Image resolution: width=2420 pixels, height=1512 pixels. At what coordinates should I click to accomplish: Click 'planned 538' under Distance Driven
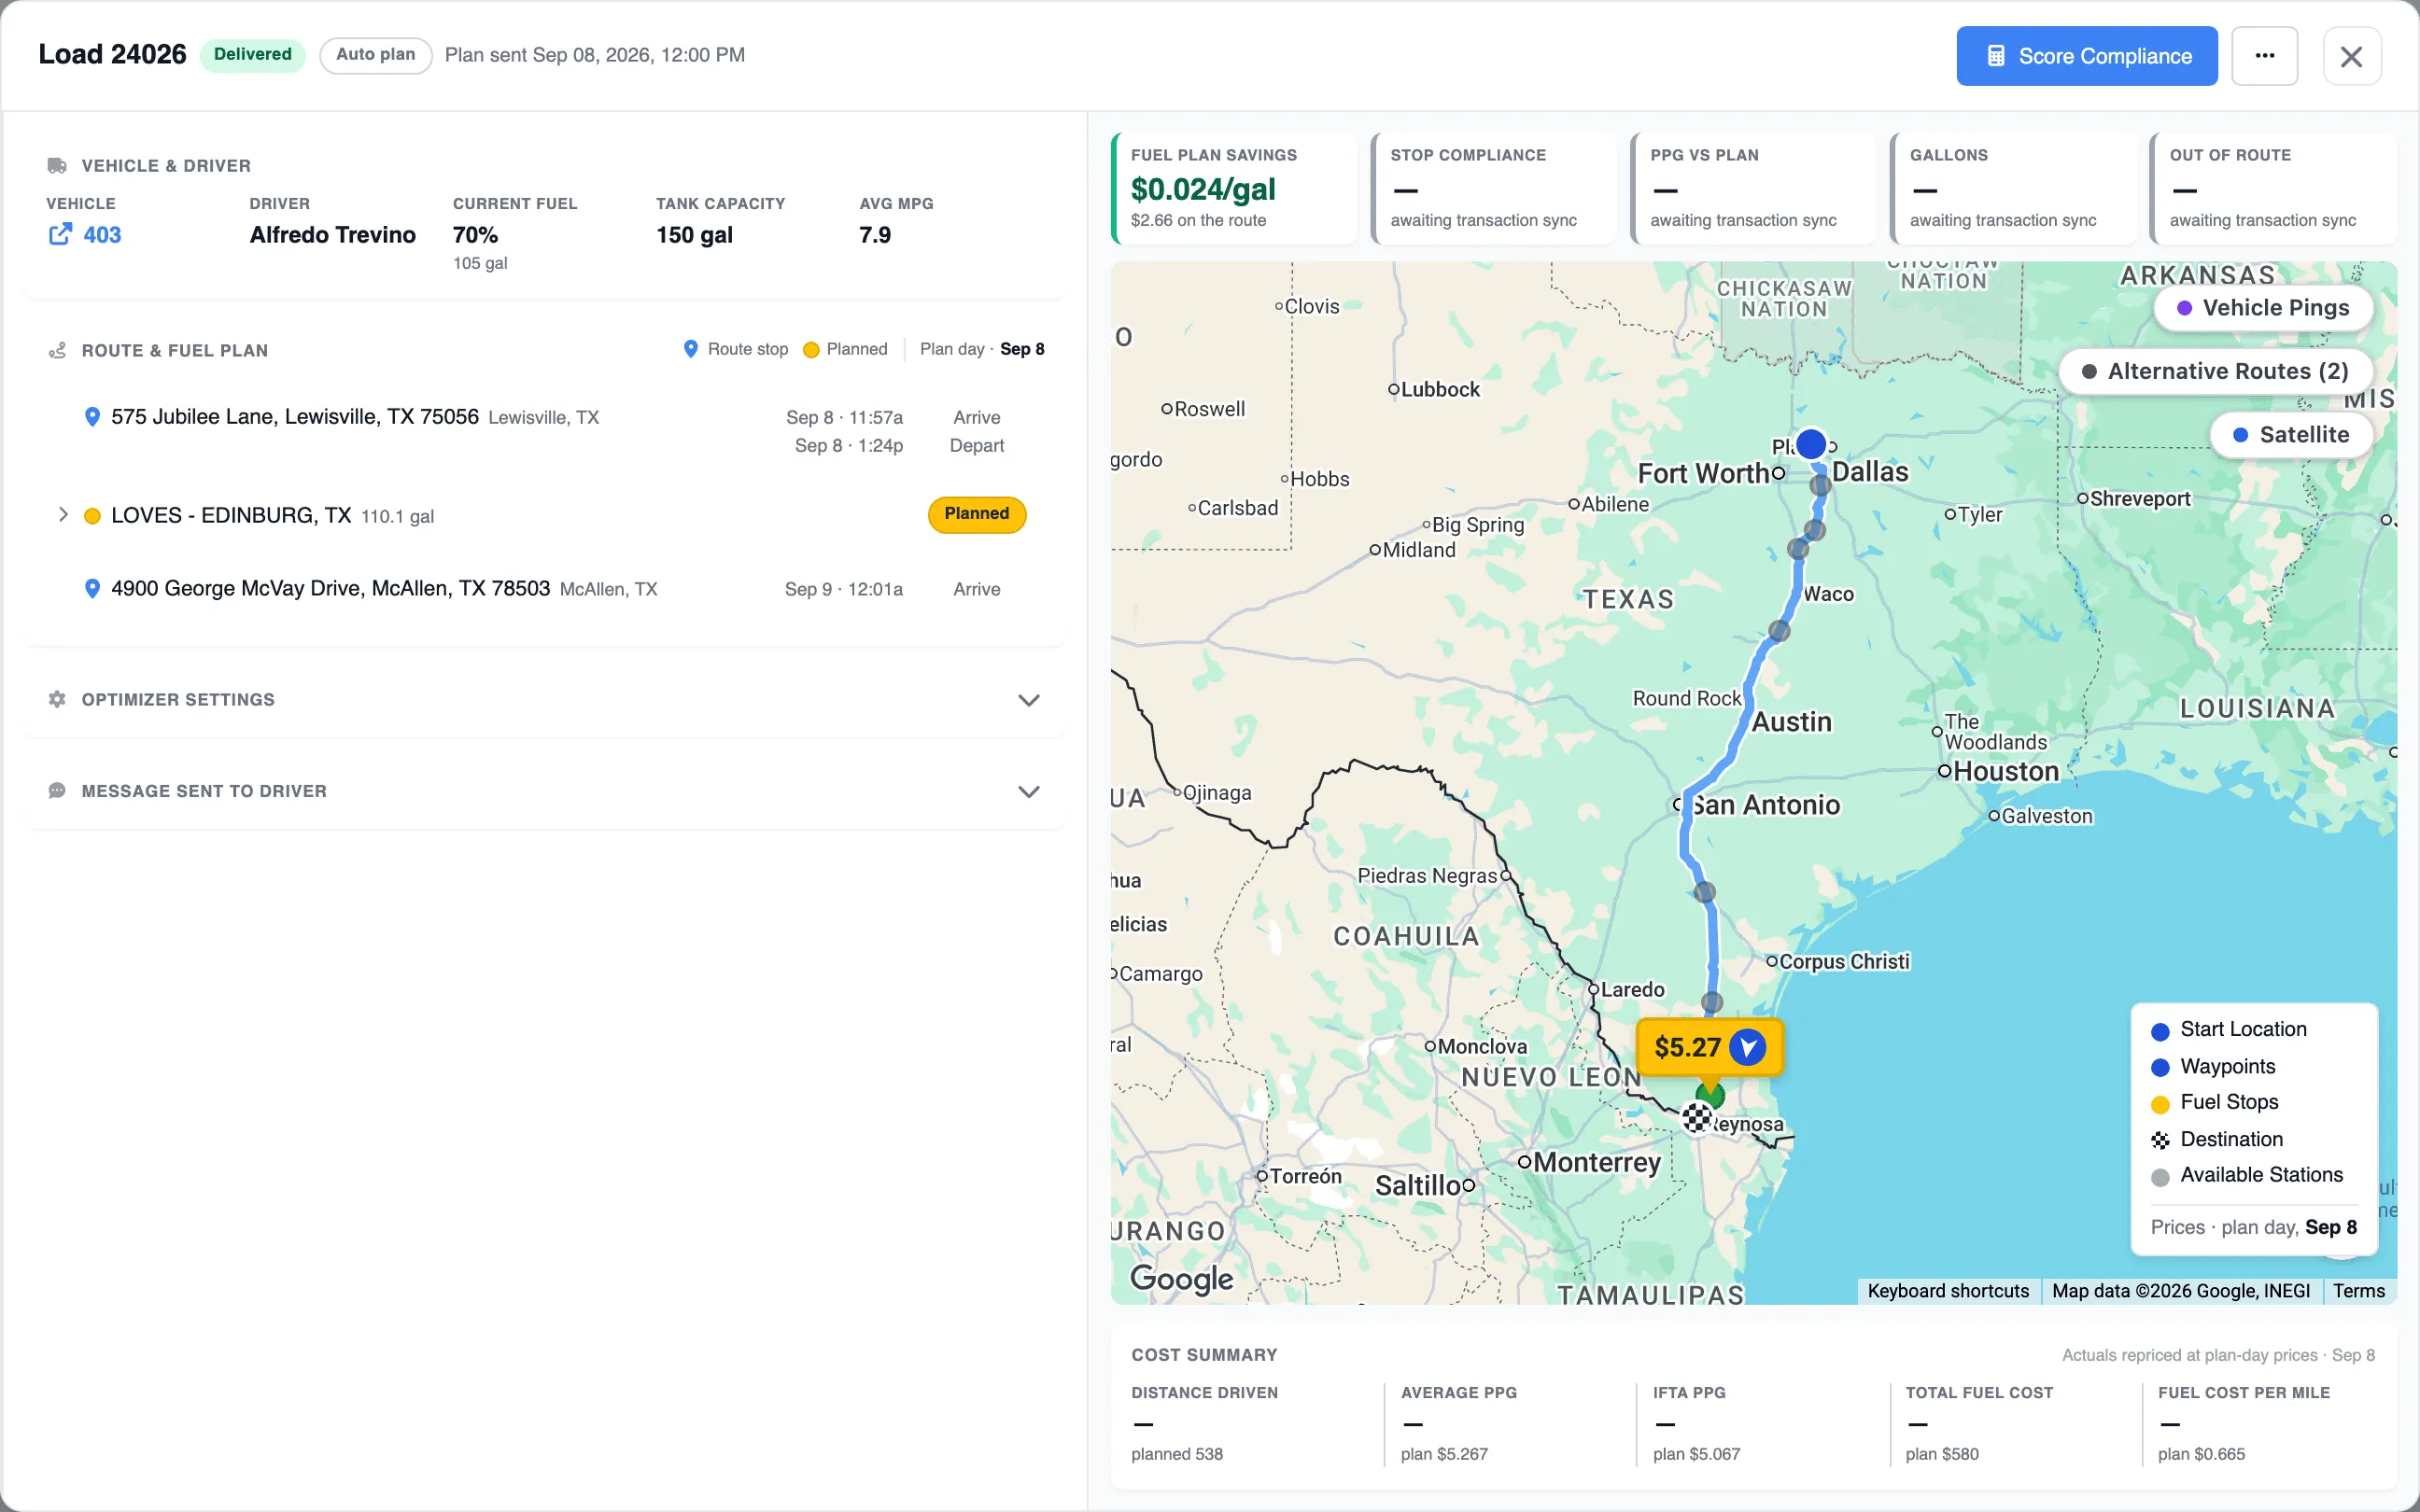click(x=1177, y=1454)
